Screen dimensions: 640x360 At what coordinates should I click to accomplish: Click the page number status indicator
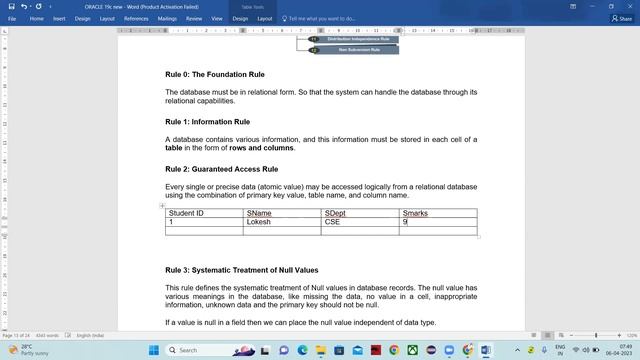16,336
